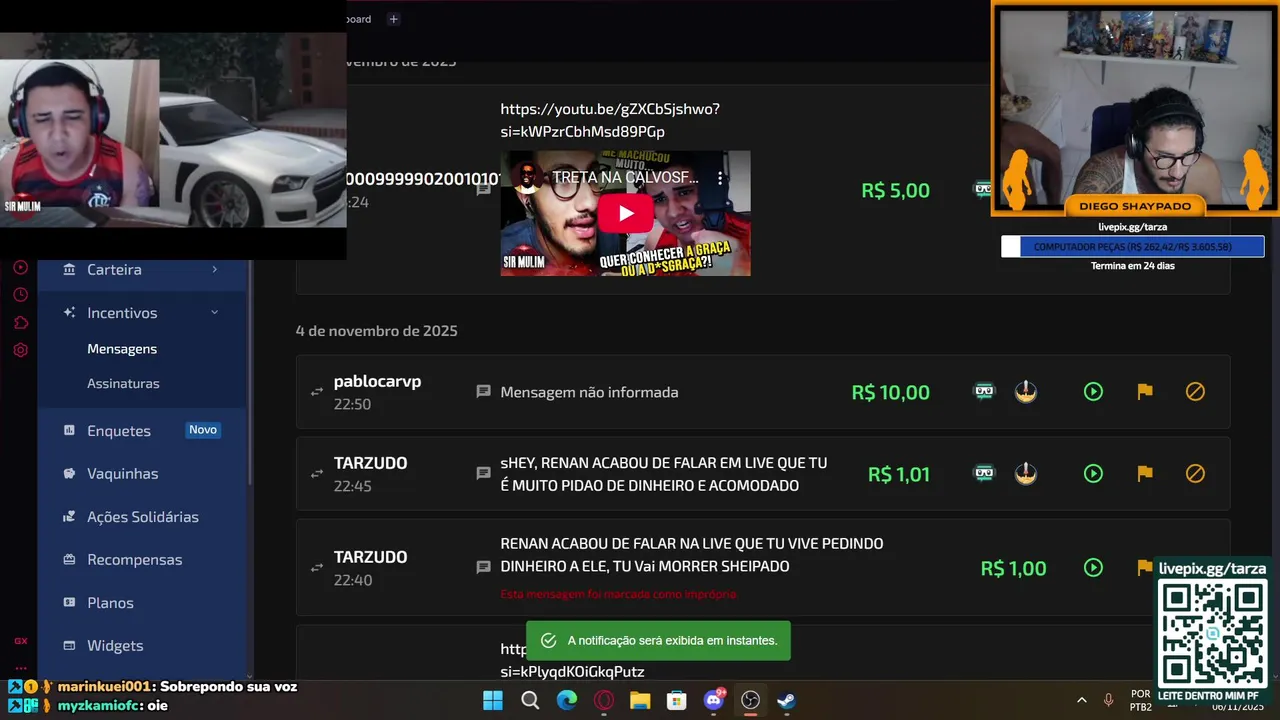
Task: Open File Explorer from the taskbar
Action: 640,701
